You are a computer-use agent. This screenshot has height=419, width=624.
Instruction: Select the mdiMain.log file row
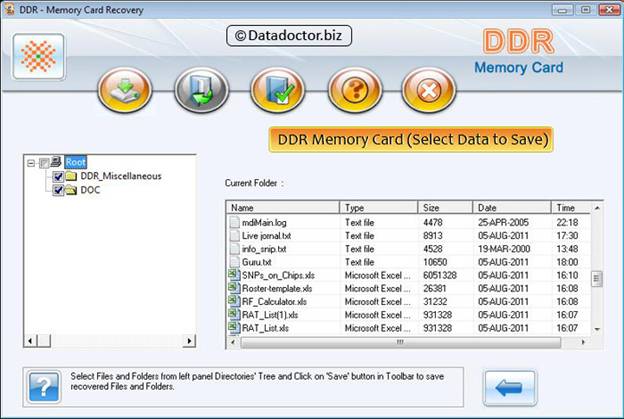coord(409,222)
